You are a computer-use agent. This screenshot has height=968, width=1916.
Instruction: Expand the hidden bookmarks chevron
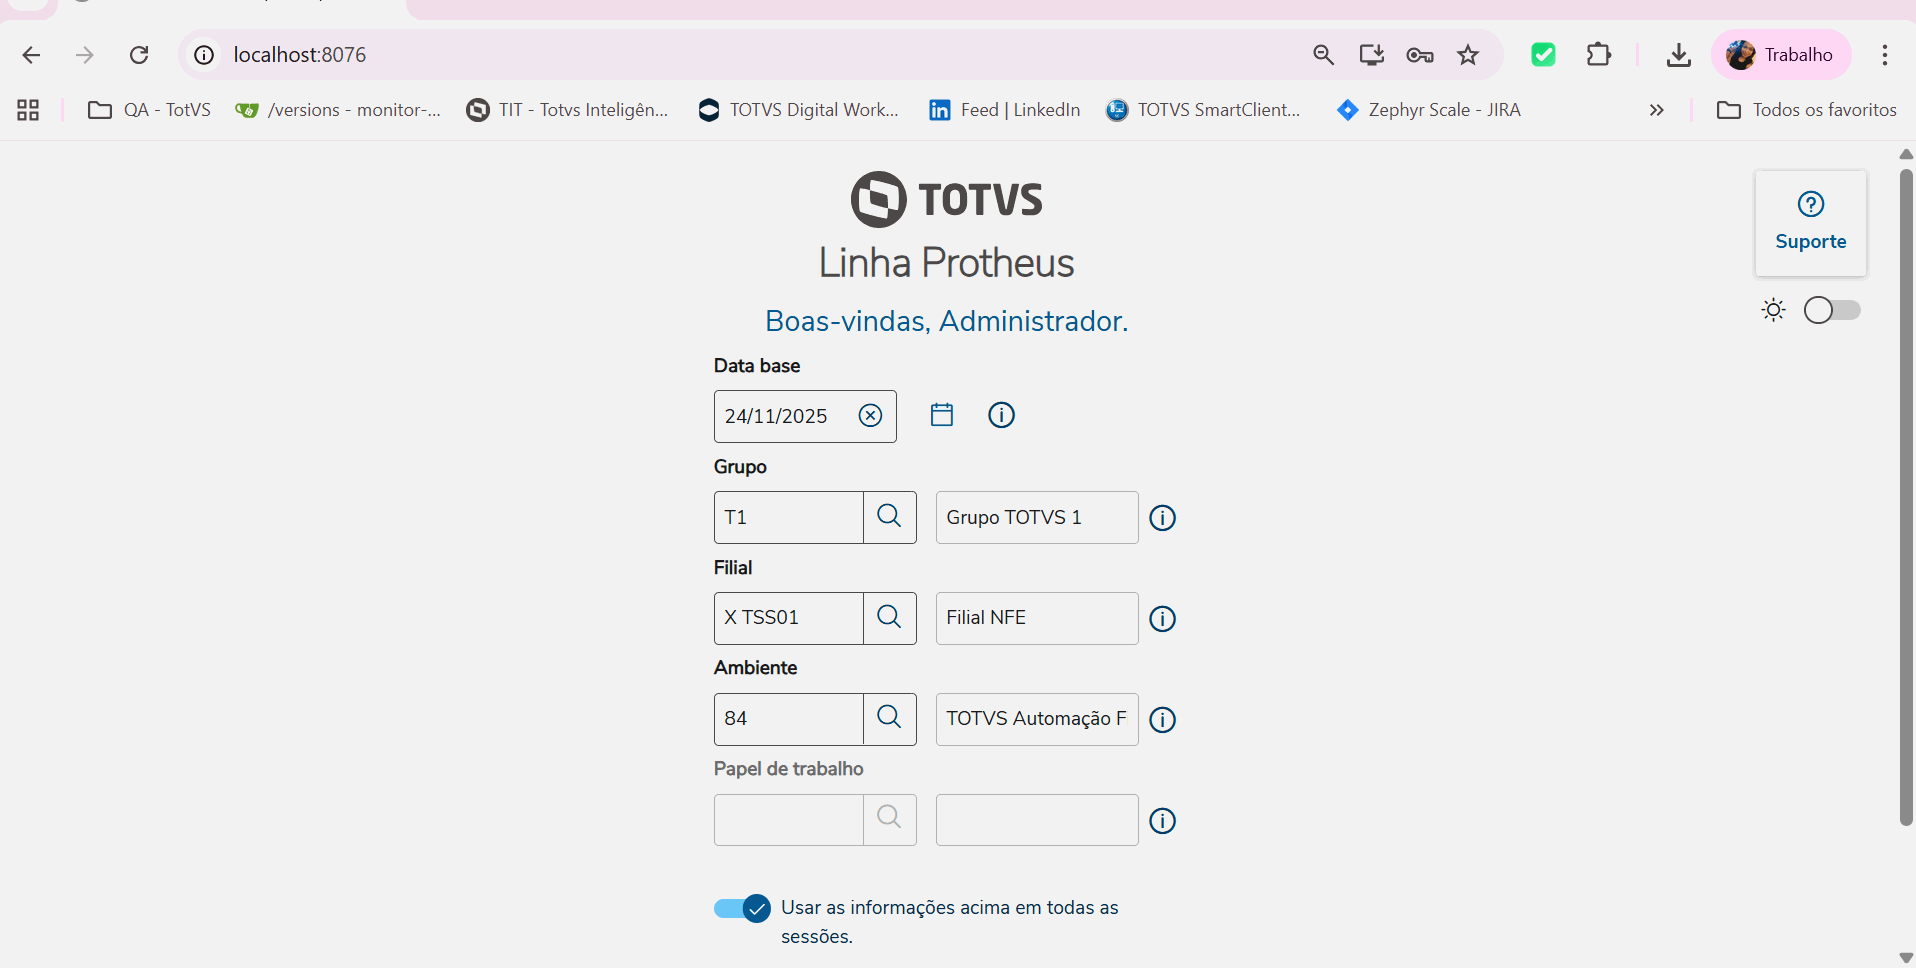(1657, 110)
